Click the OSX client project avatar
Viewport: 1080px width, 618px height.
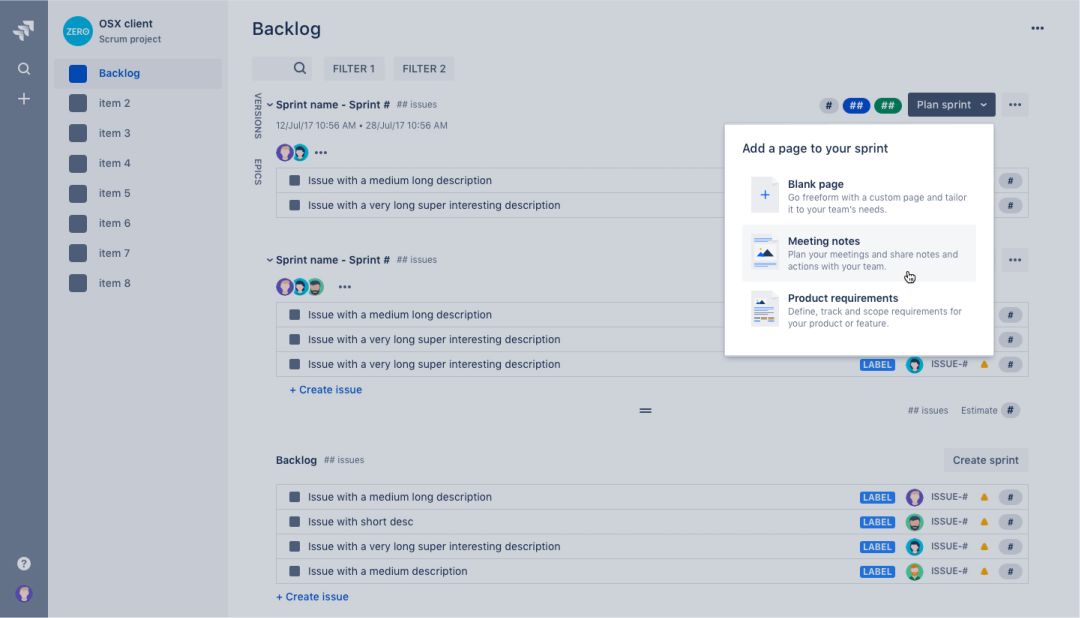[x=78, y=31]
